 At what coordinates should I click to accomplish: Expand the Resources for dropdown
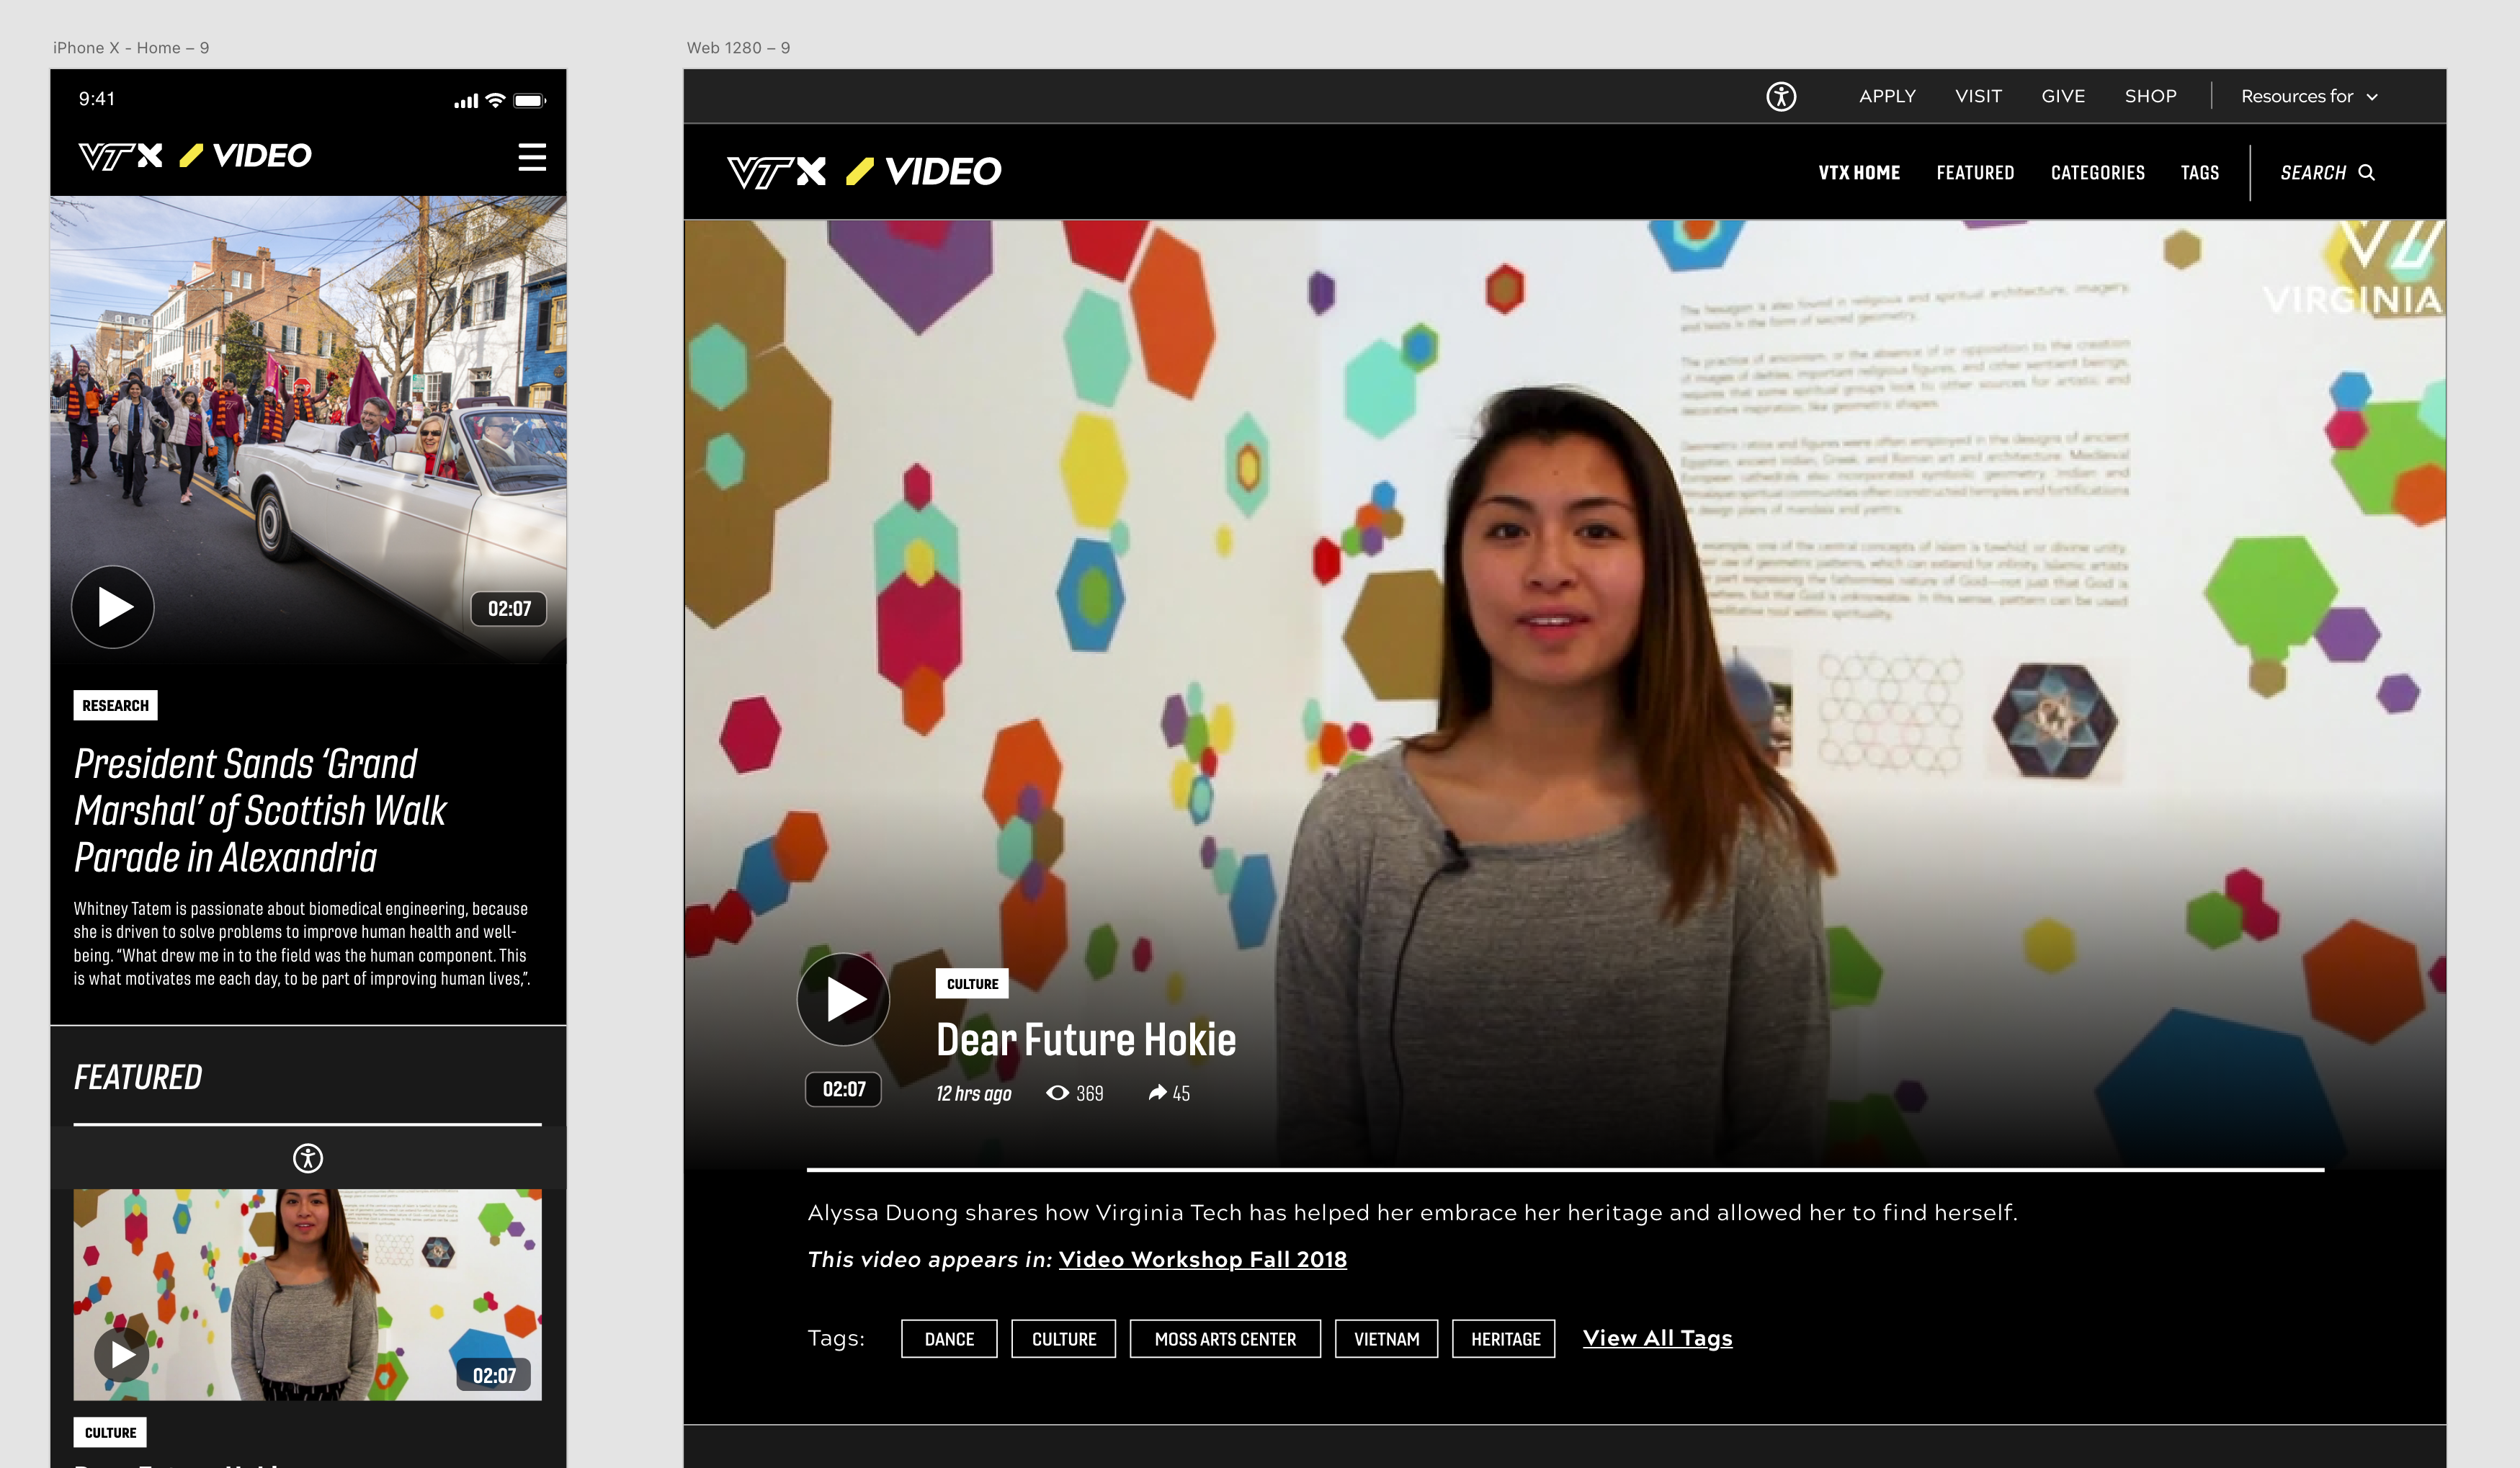coord(2308,97)
